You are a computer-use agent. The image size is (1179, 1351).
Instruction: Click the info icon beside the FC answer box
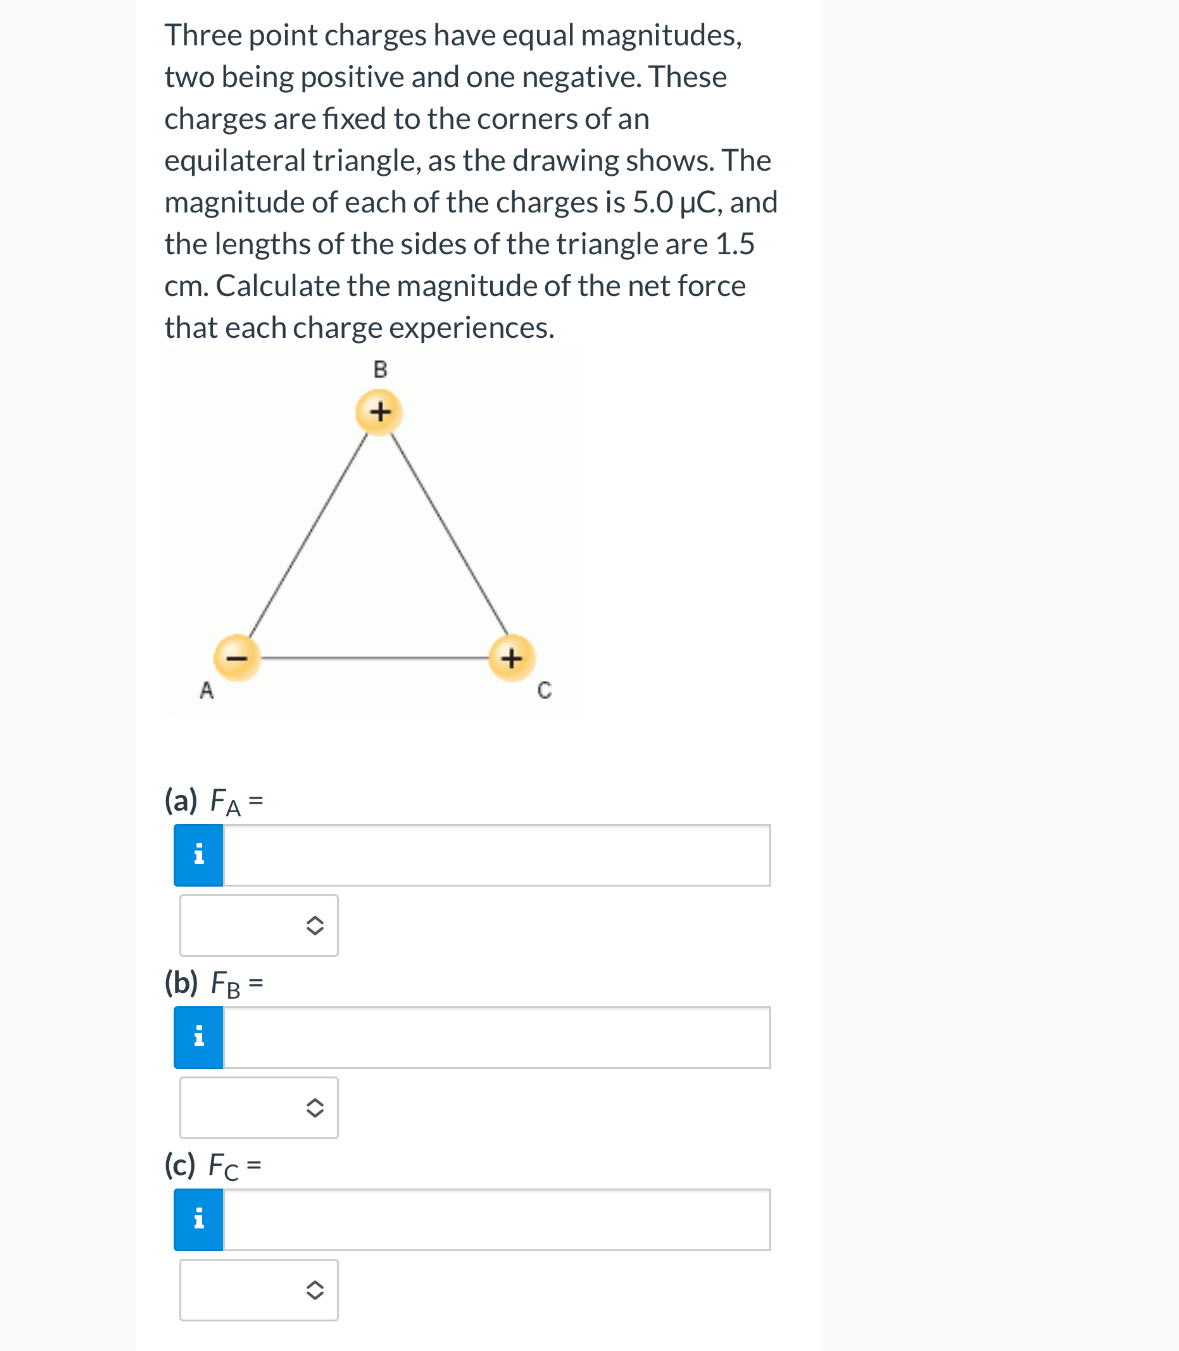pyautogui.click(x=198, y=1219)
